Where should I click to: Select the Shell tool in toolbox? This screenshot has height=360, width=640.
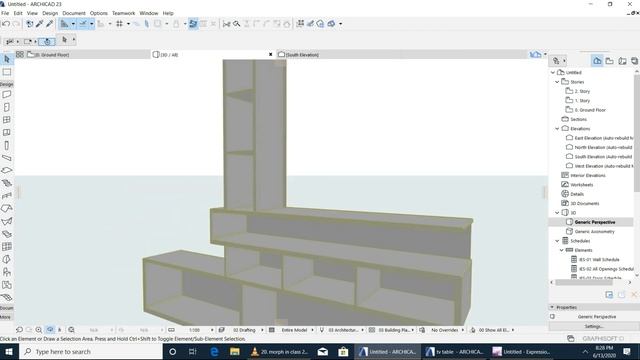(7, 221)
